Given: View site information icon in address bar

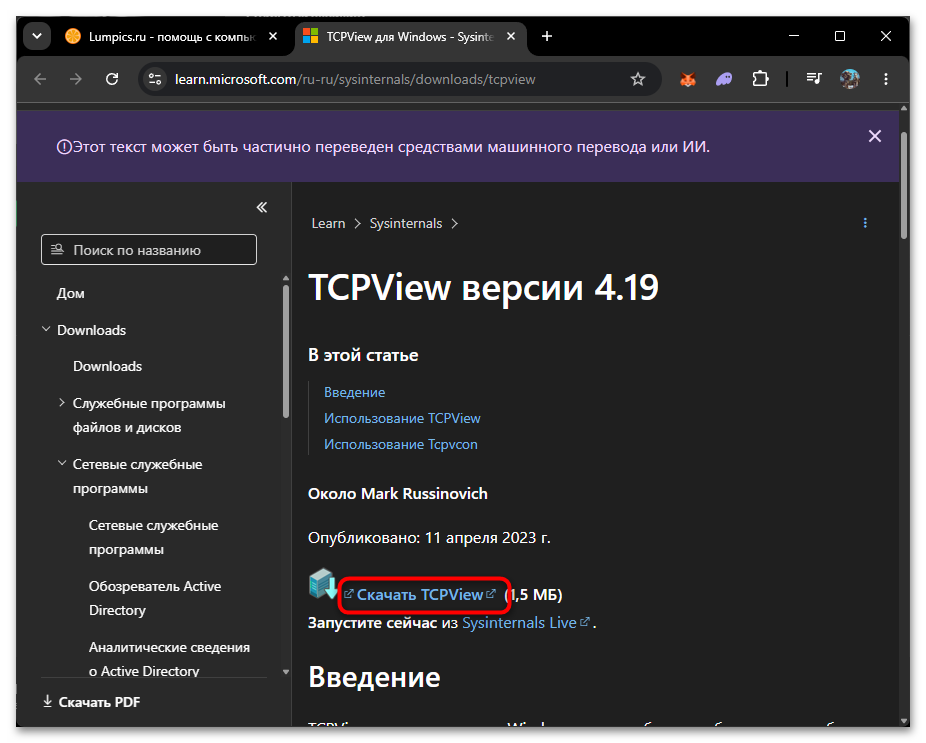Looking at the screenshot, I should coord(155,79).
